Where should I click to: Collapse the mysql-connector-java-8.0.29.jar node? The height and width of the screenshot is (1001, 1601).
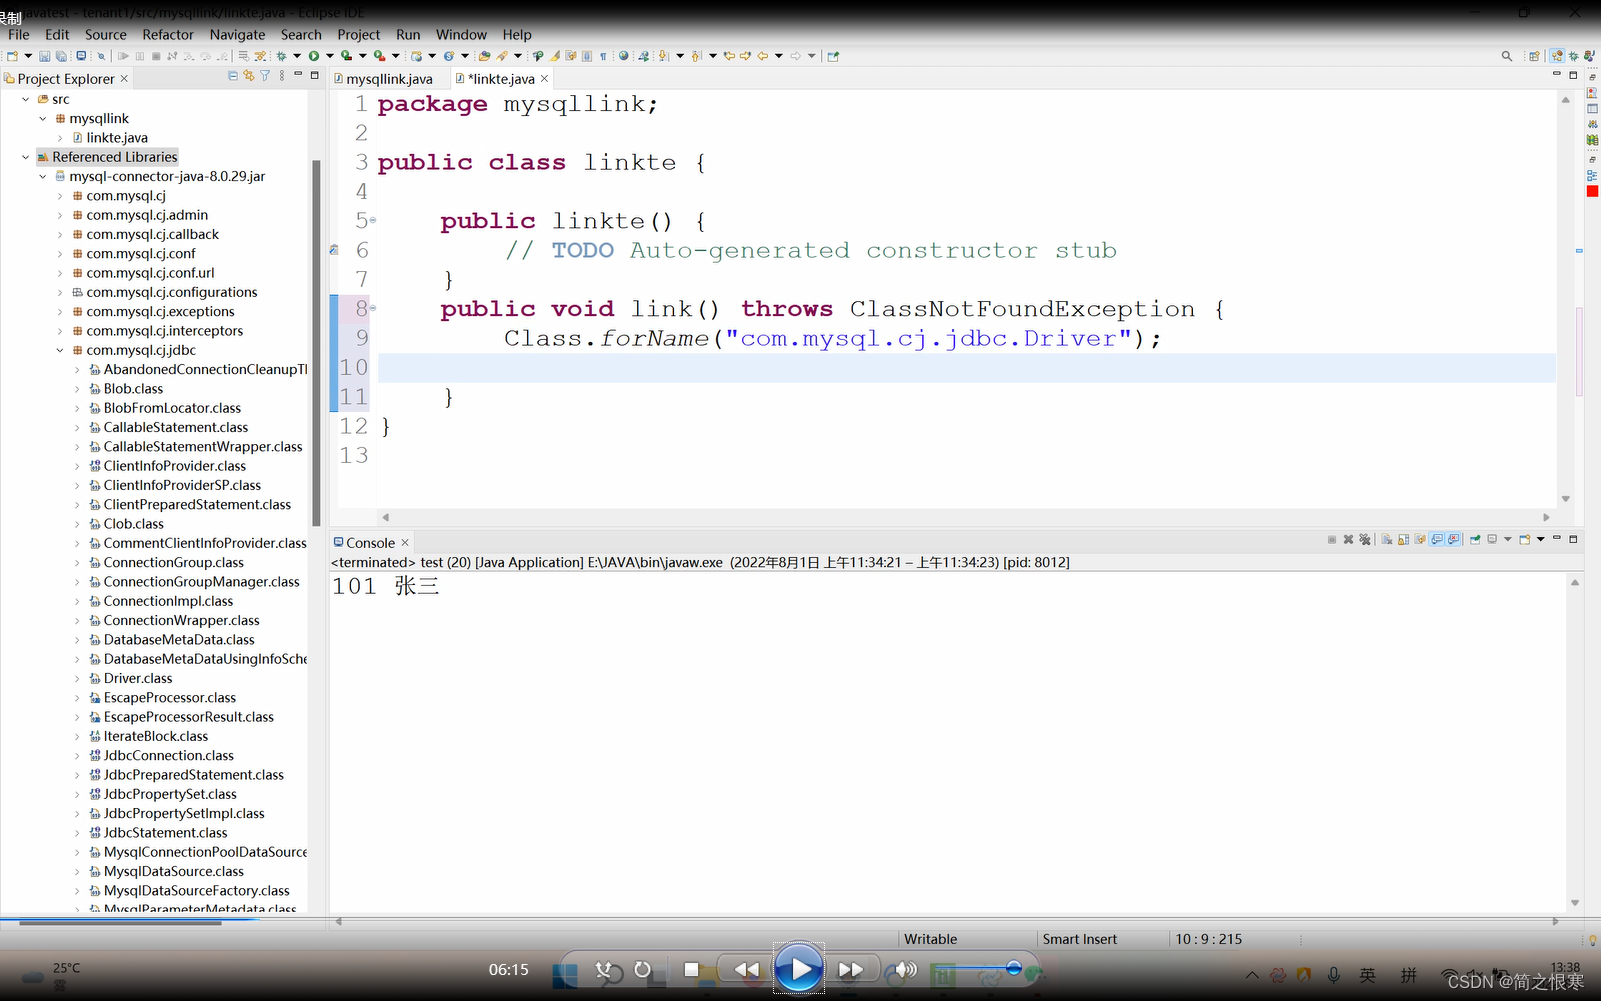click(42, 176)
